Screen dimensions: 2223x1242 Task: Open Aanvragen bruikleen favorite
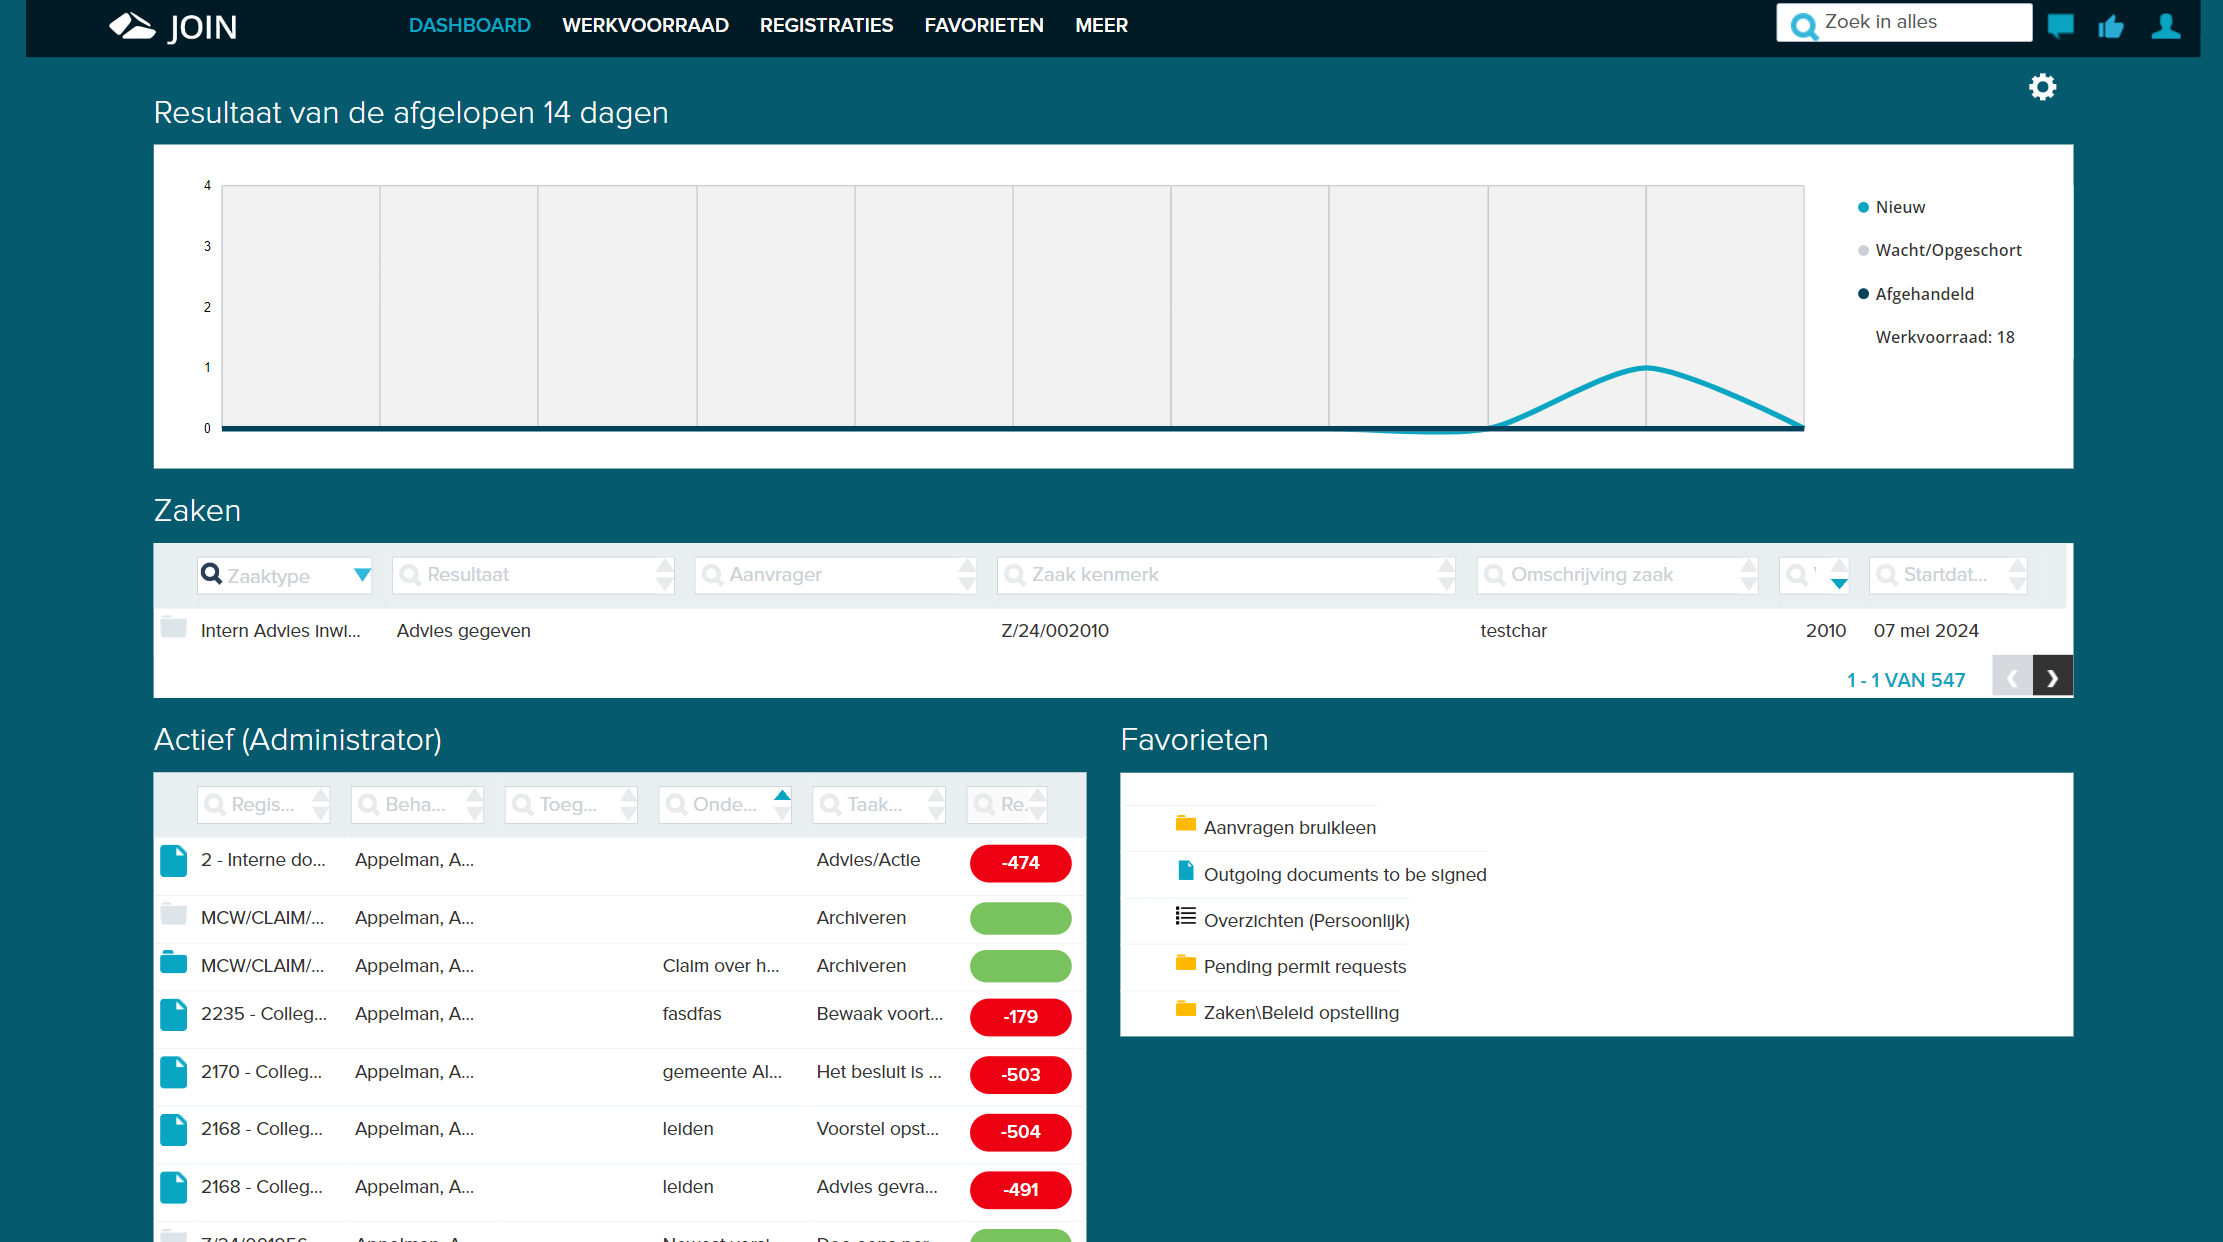click(1290, 828)
